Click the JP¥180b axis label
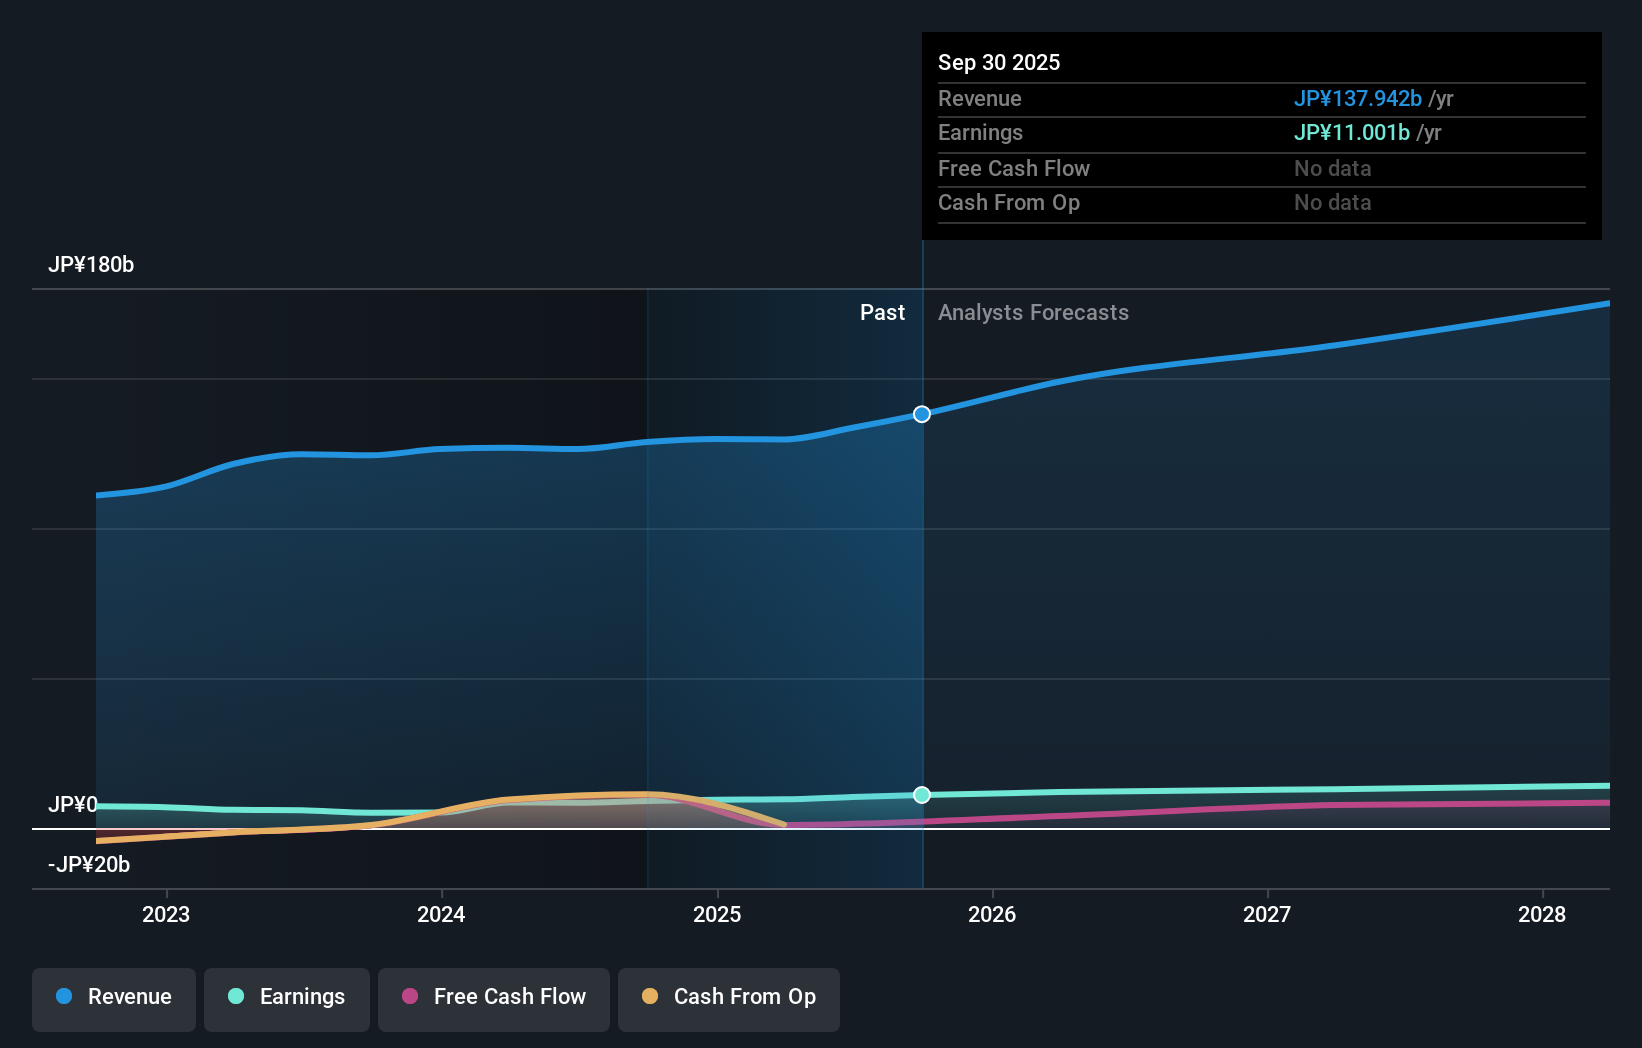Image resolution: width=1642 pixels, height=1048 pixels. coord(92,264)
